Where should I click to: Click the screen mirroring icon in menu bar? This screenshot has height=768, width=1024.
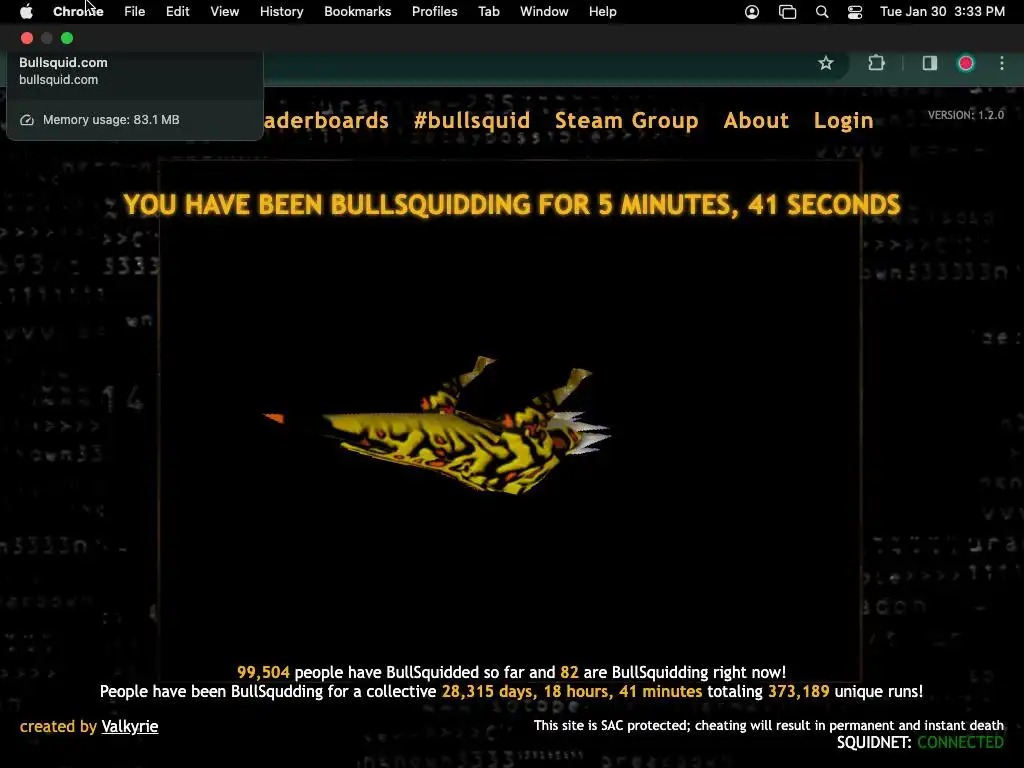[788, 12]
